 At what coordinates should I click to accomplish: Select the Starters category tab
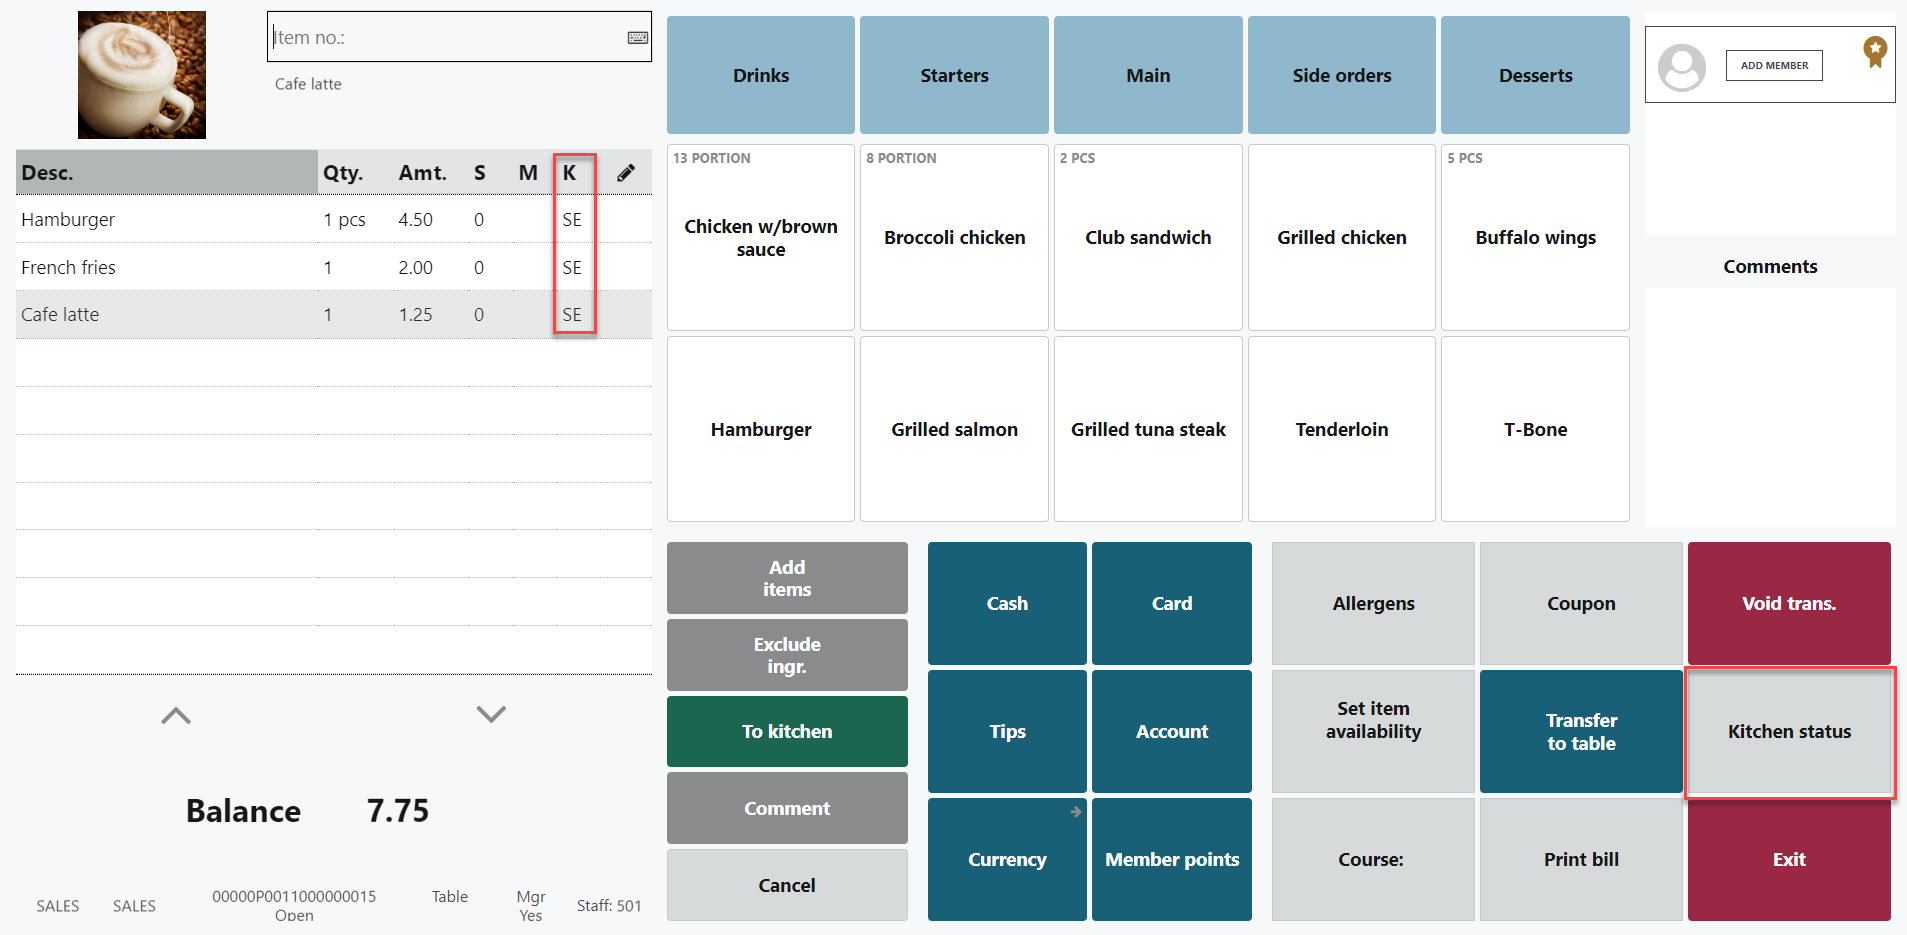(954, 75)
